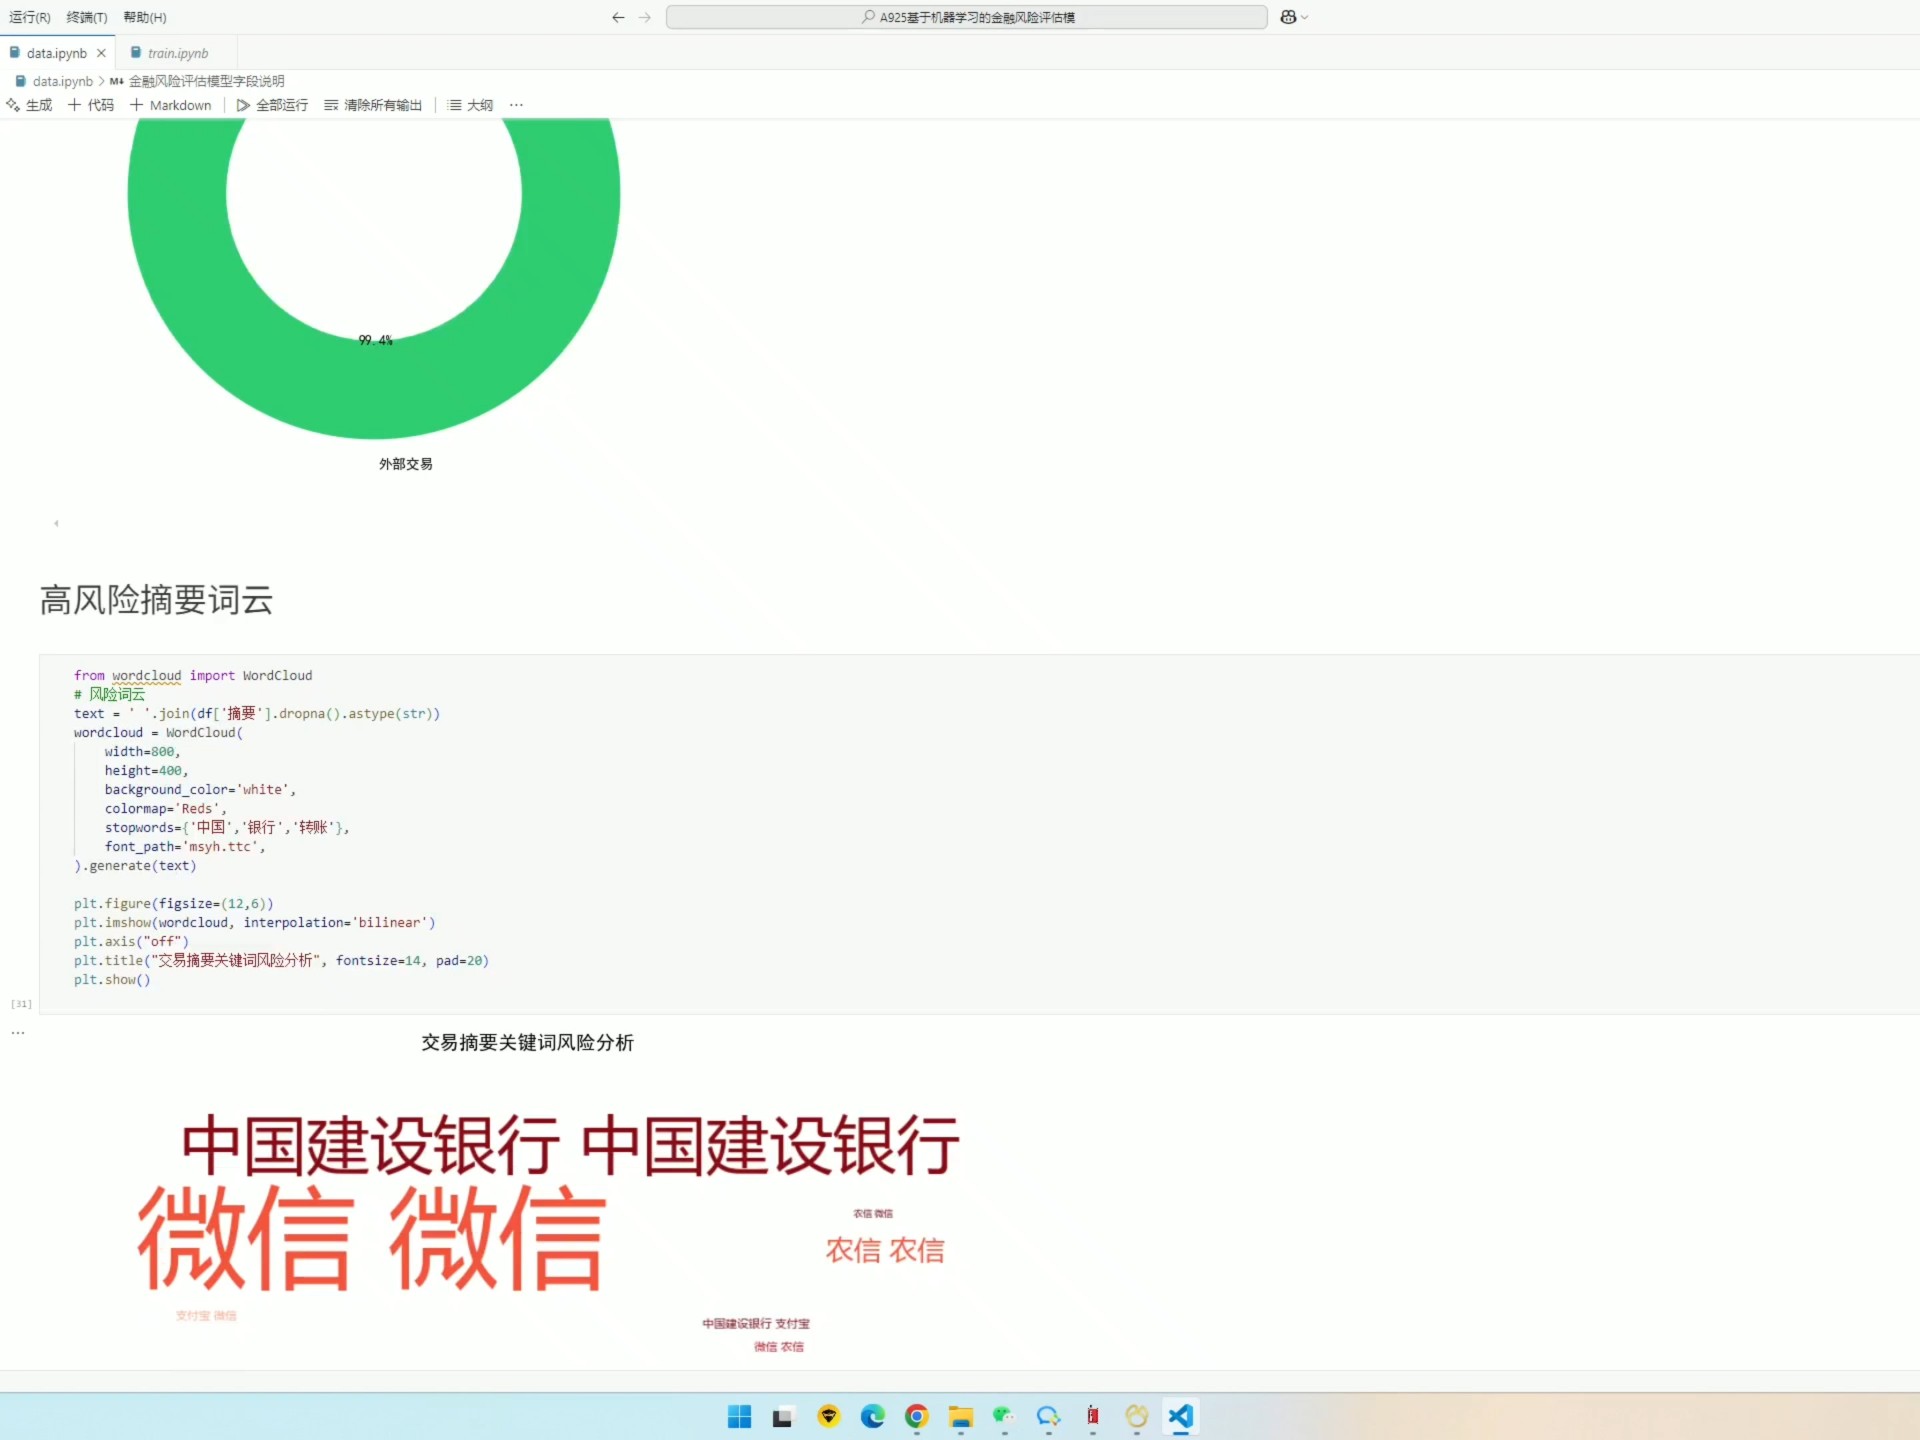Open the notebook toolbar more actions ellipsis
The height and width of the screenshot is (1440, 1920).
coord(516,105)
